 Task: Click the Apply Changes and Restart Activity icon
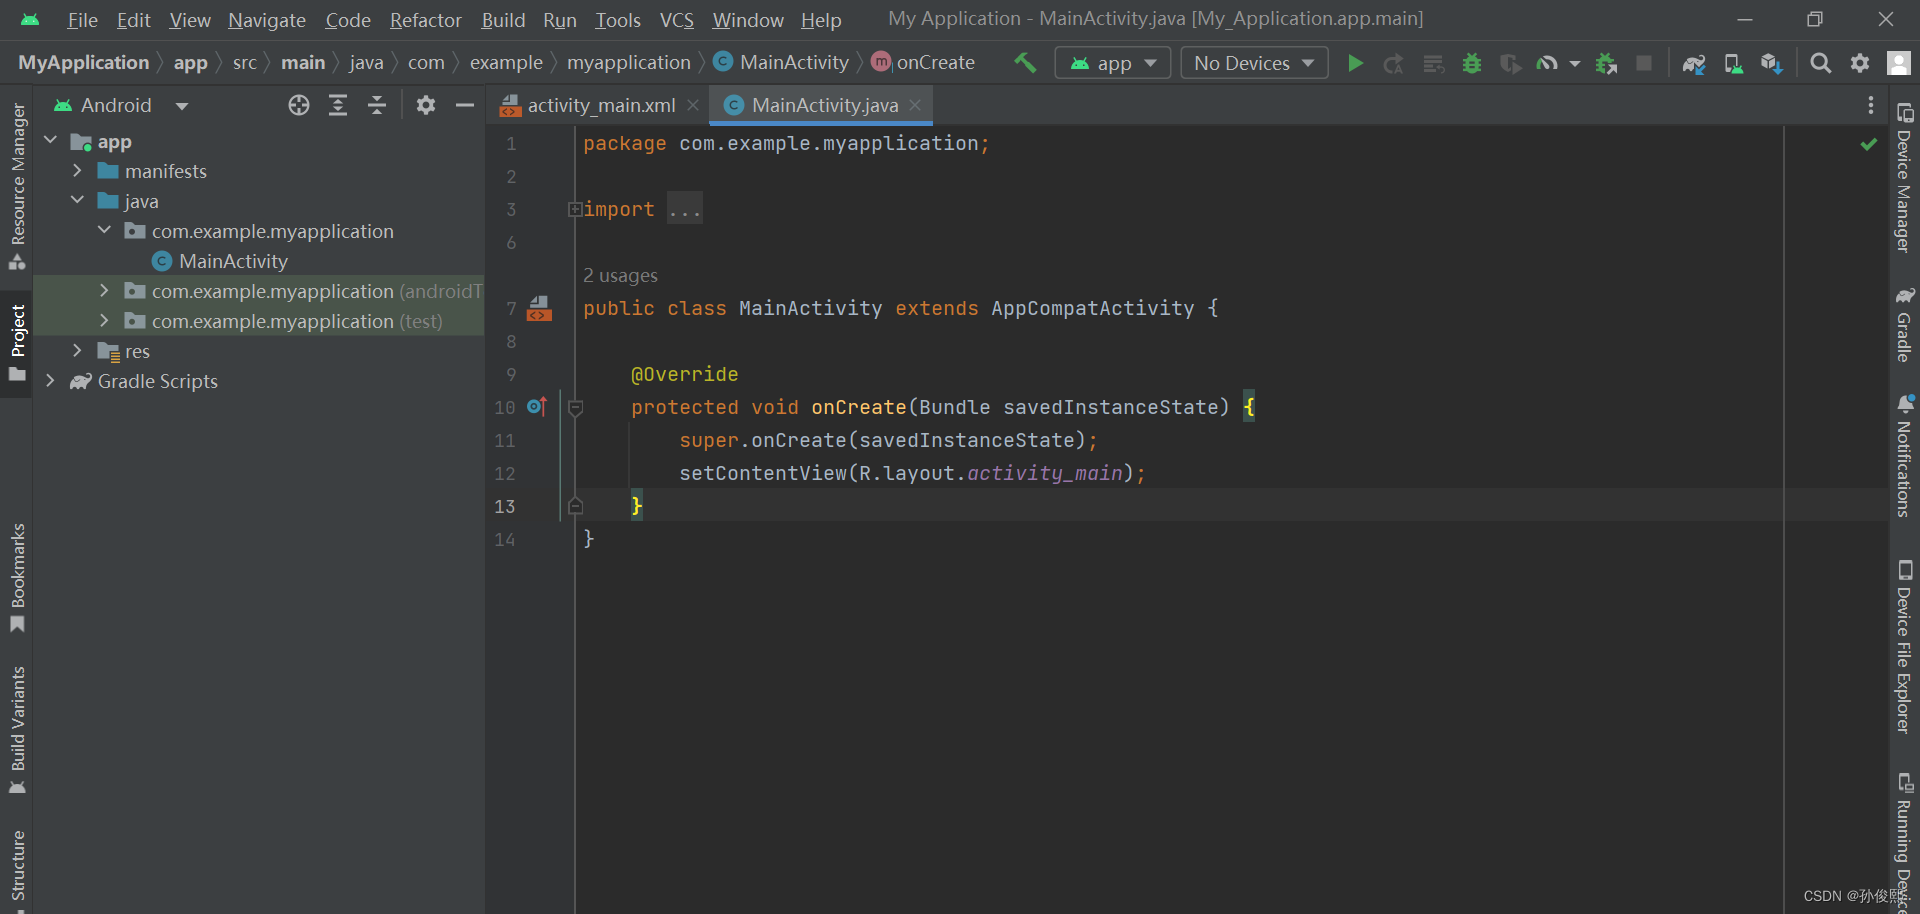point(1393,64)
